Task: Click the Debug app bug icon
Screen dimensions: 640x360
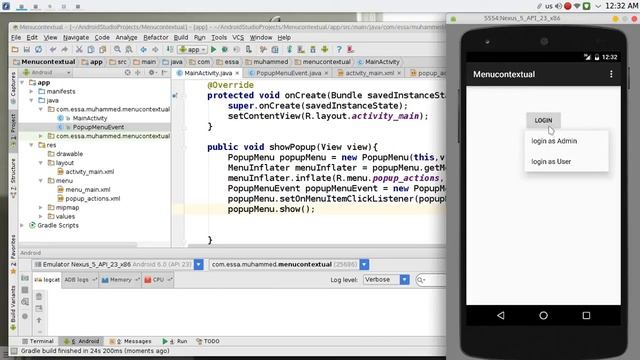Action: (x=224, y=50)
